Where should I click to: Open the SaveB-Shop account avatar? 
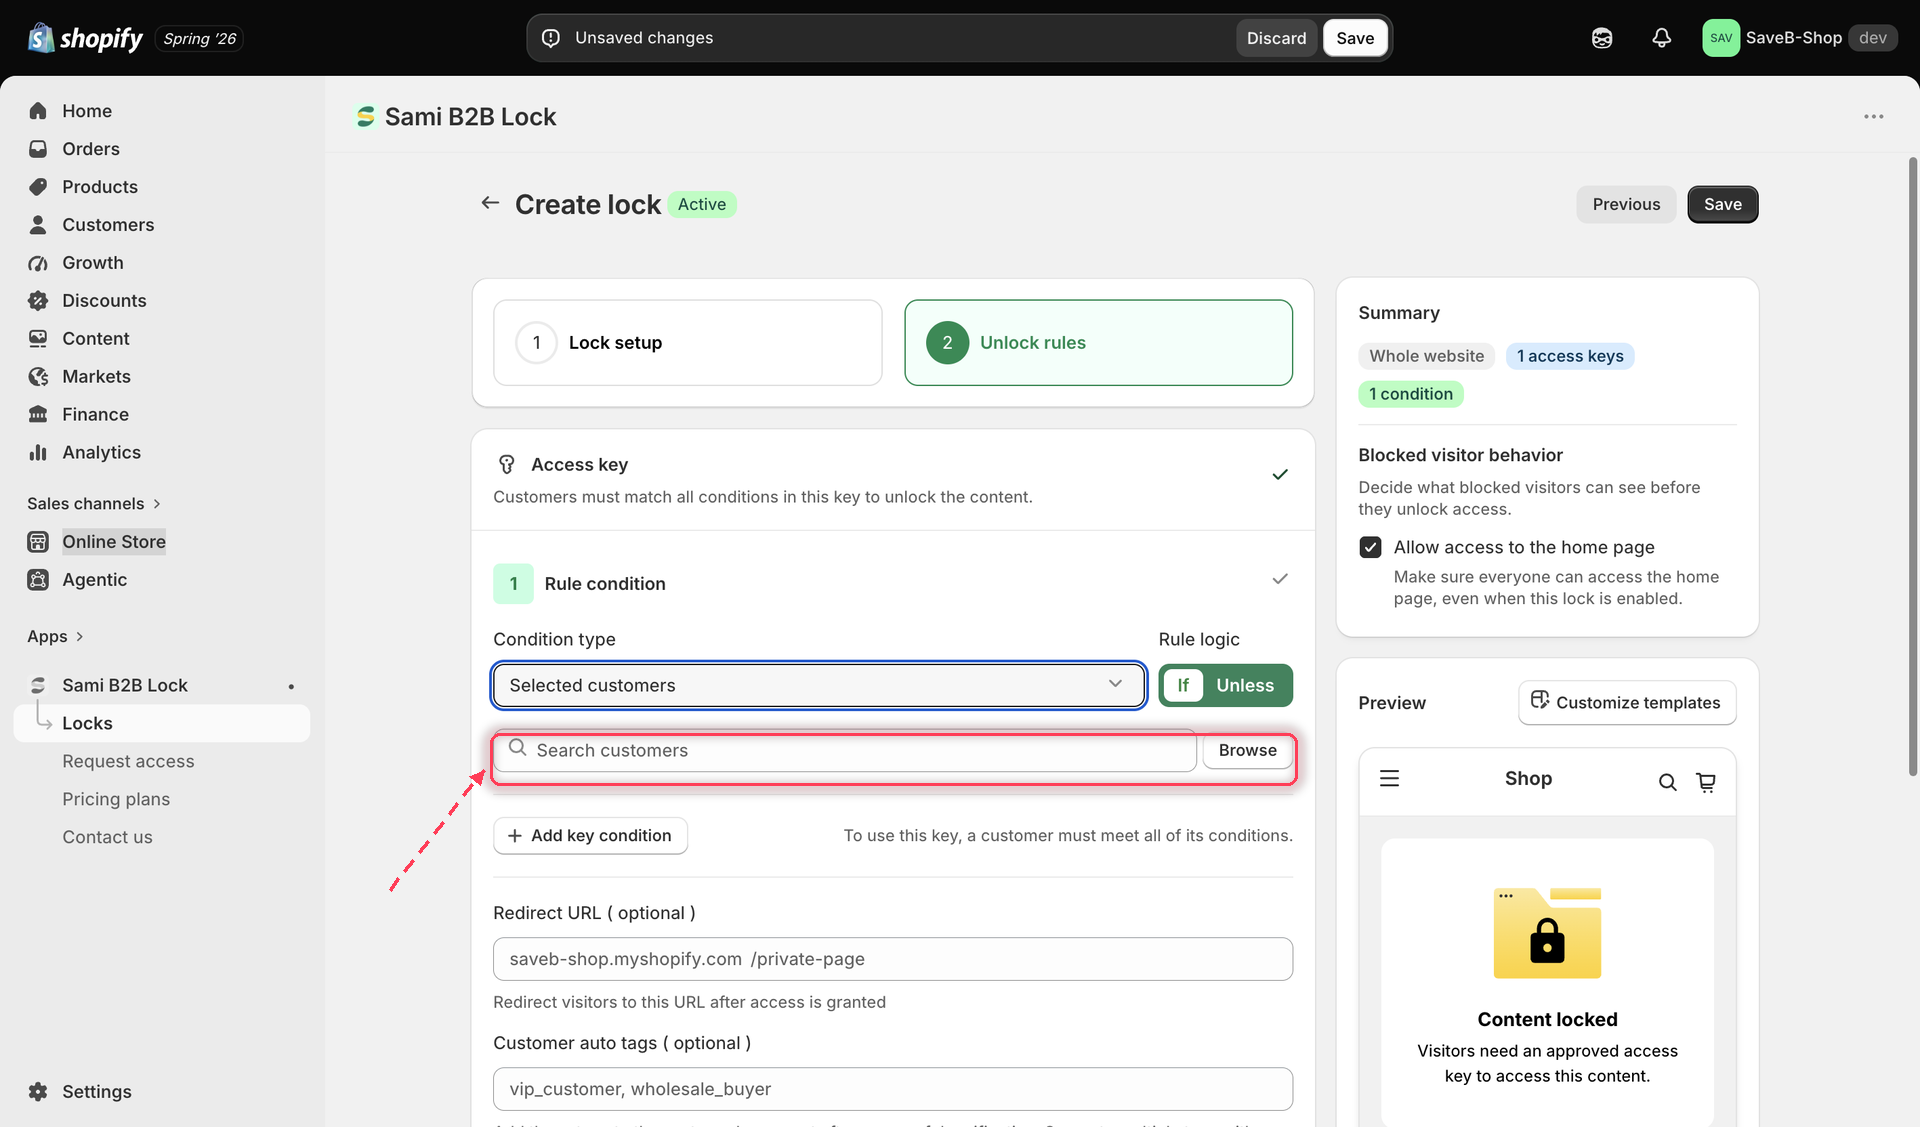click(x=1721, y=38)
